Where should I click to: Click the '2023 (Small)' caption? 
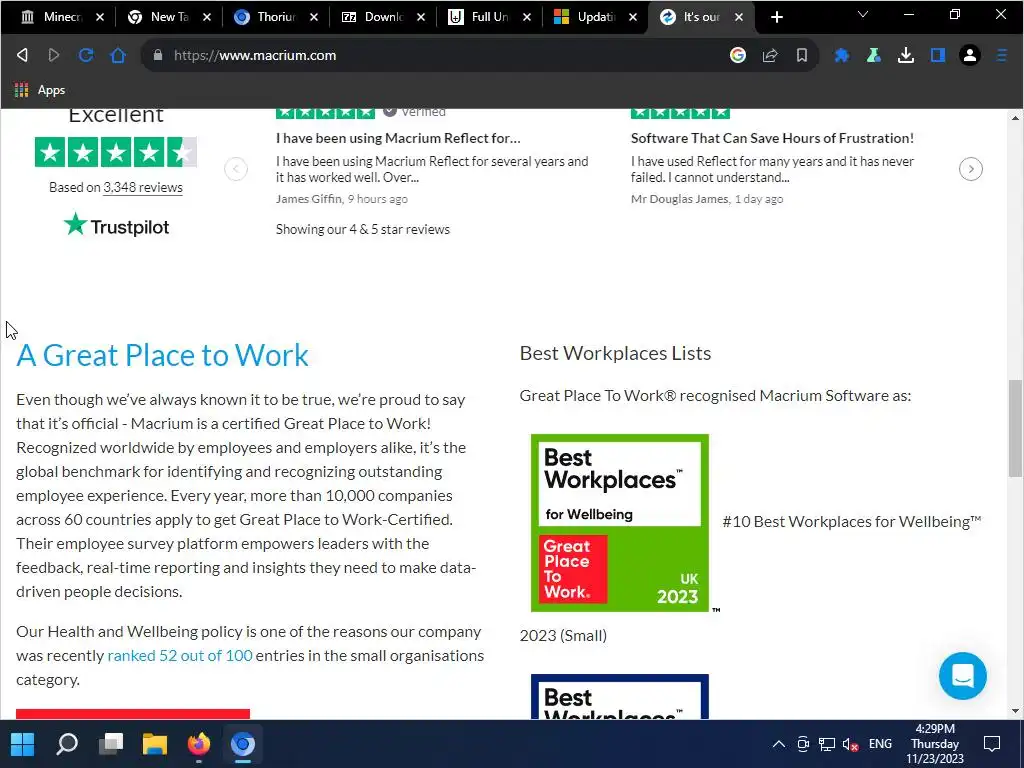click(563, 635)
